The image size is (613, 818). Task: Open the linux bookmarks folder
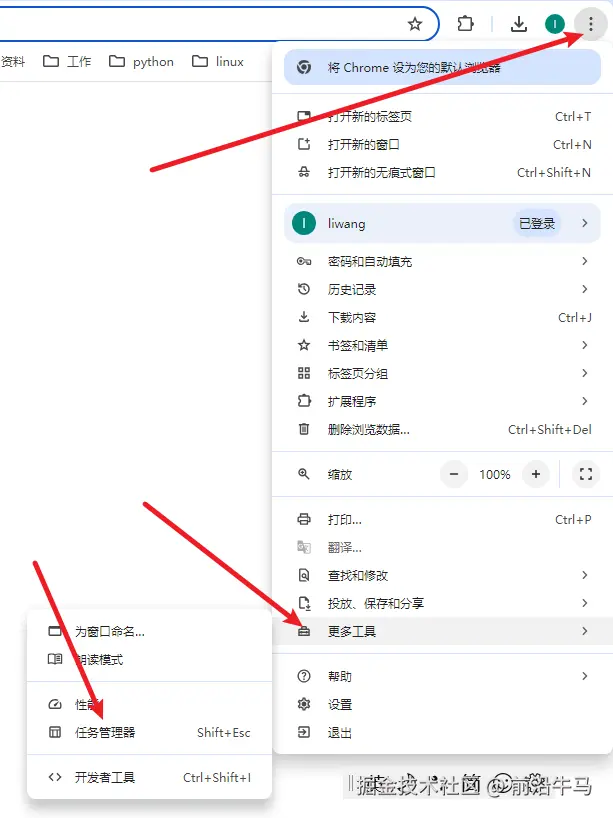pos(218,62)
